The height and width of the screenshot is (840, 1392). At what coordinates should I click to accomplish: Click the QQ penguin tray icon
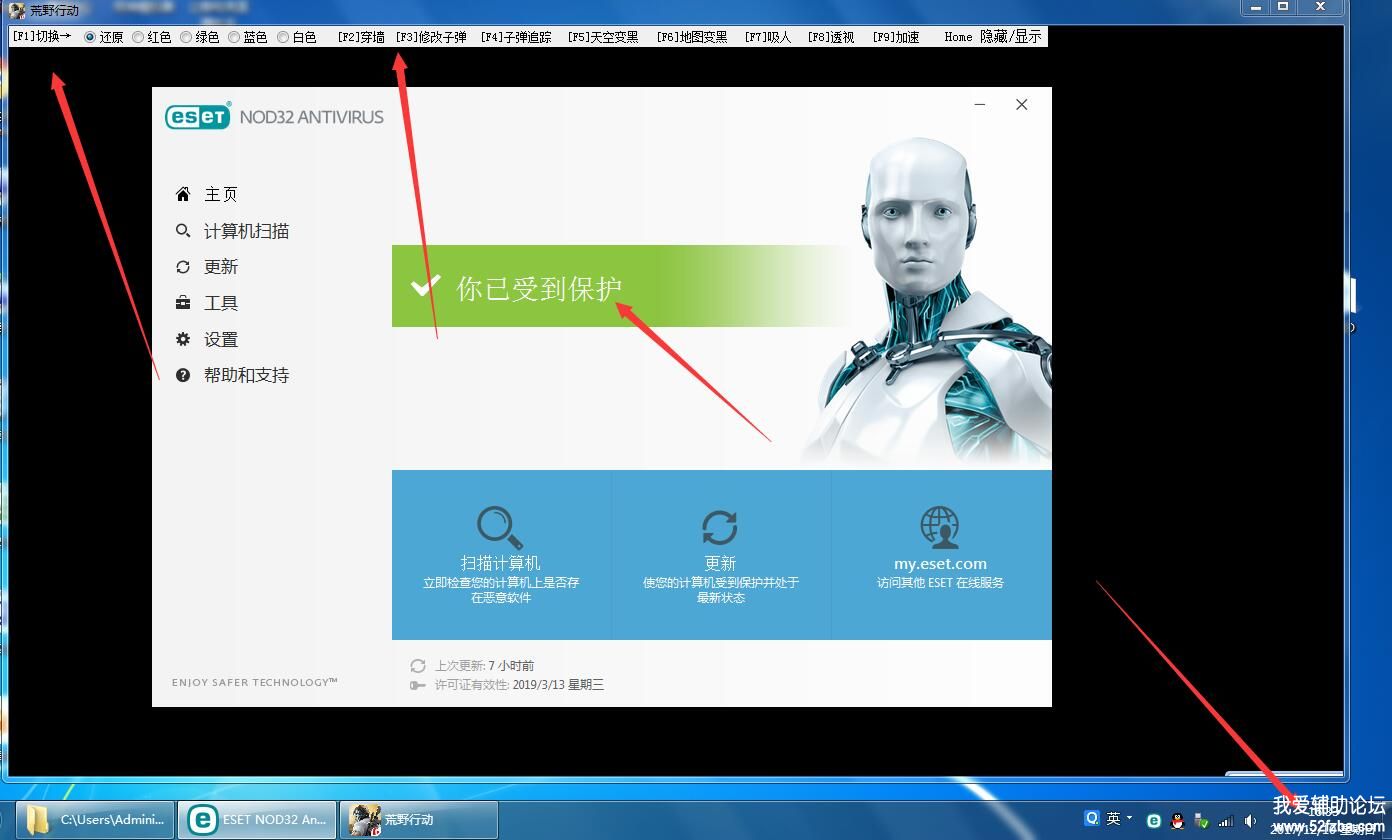[1178, 821]
